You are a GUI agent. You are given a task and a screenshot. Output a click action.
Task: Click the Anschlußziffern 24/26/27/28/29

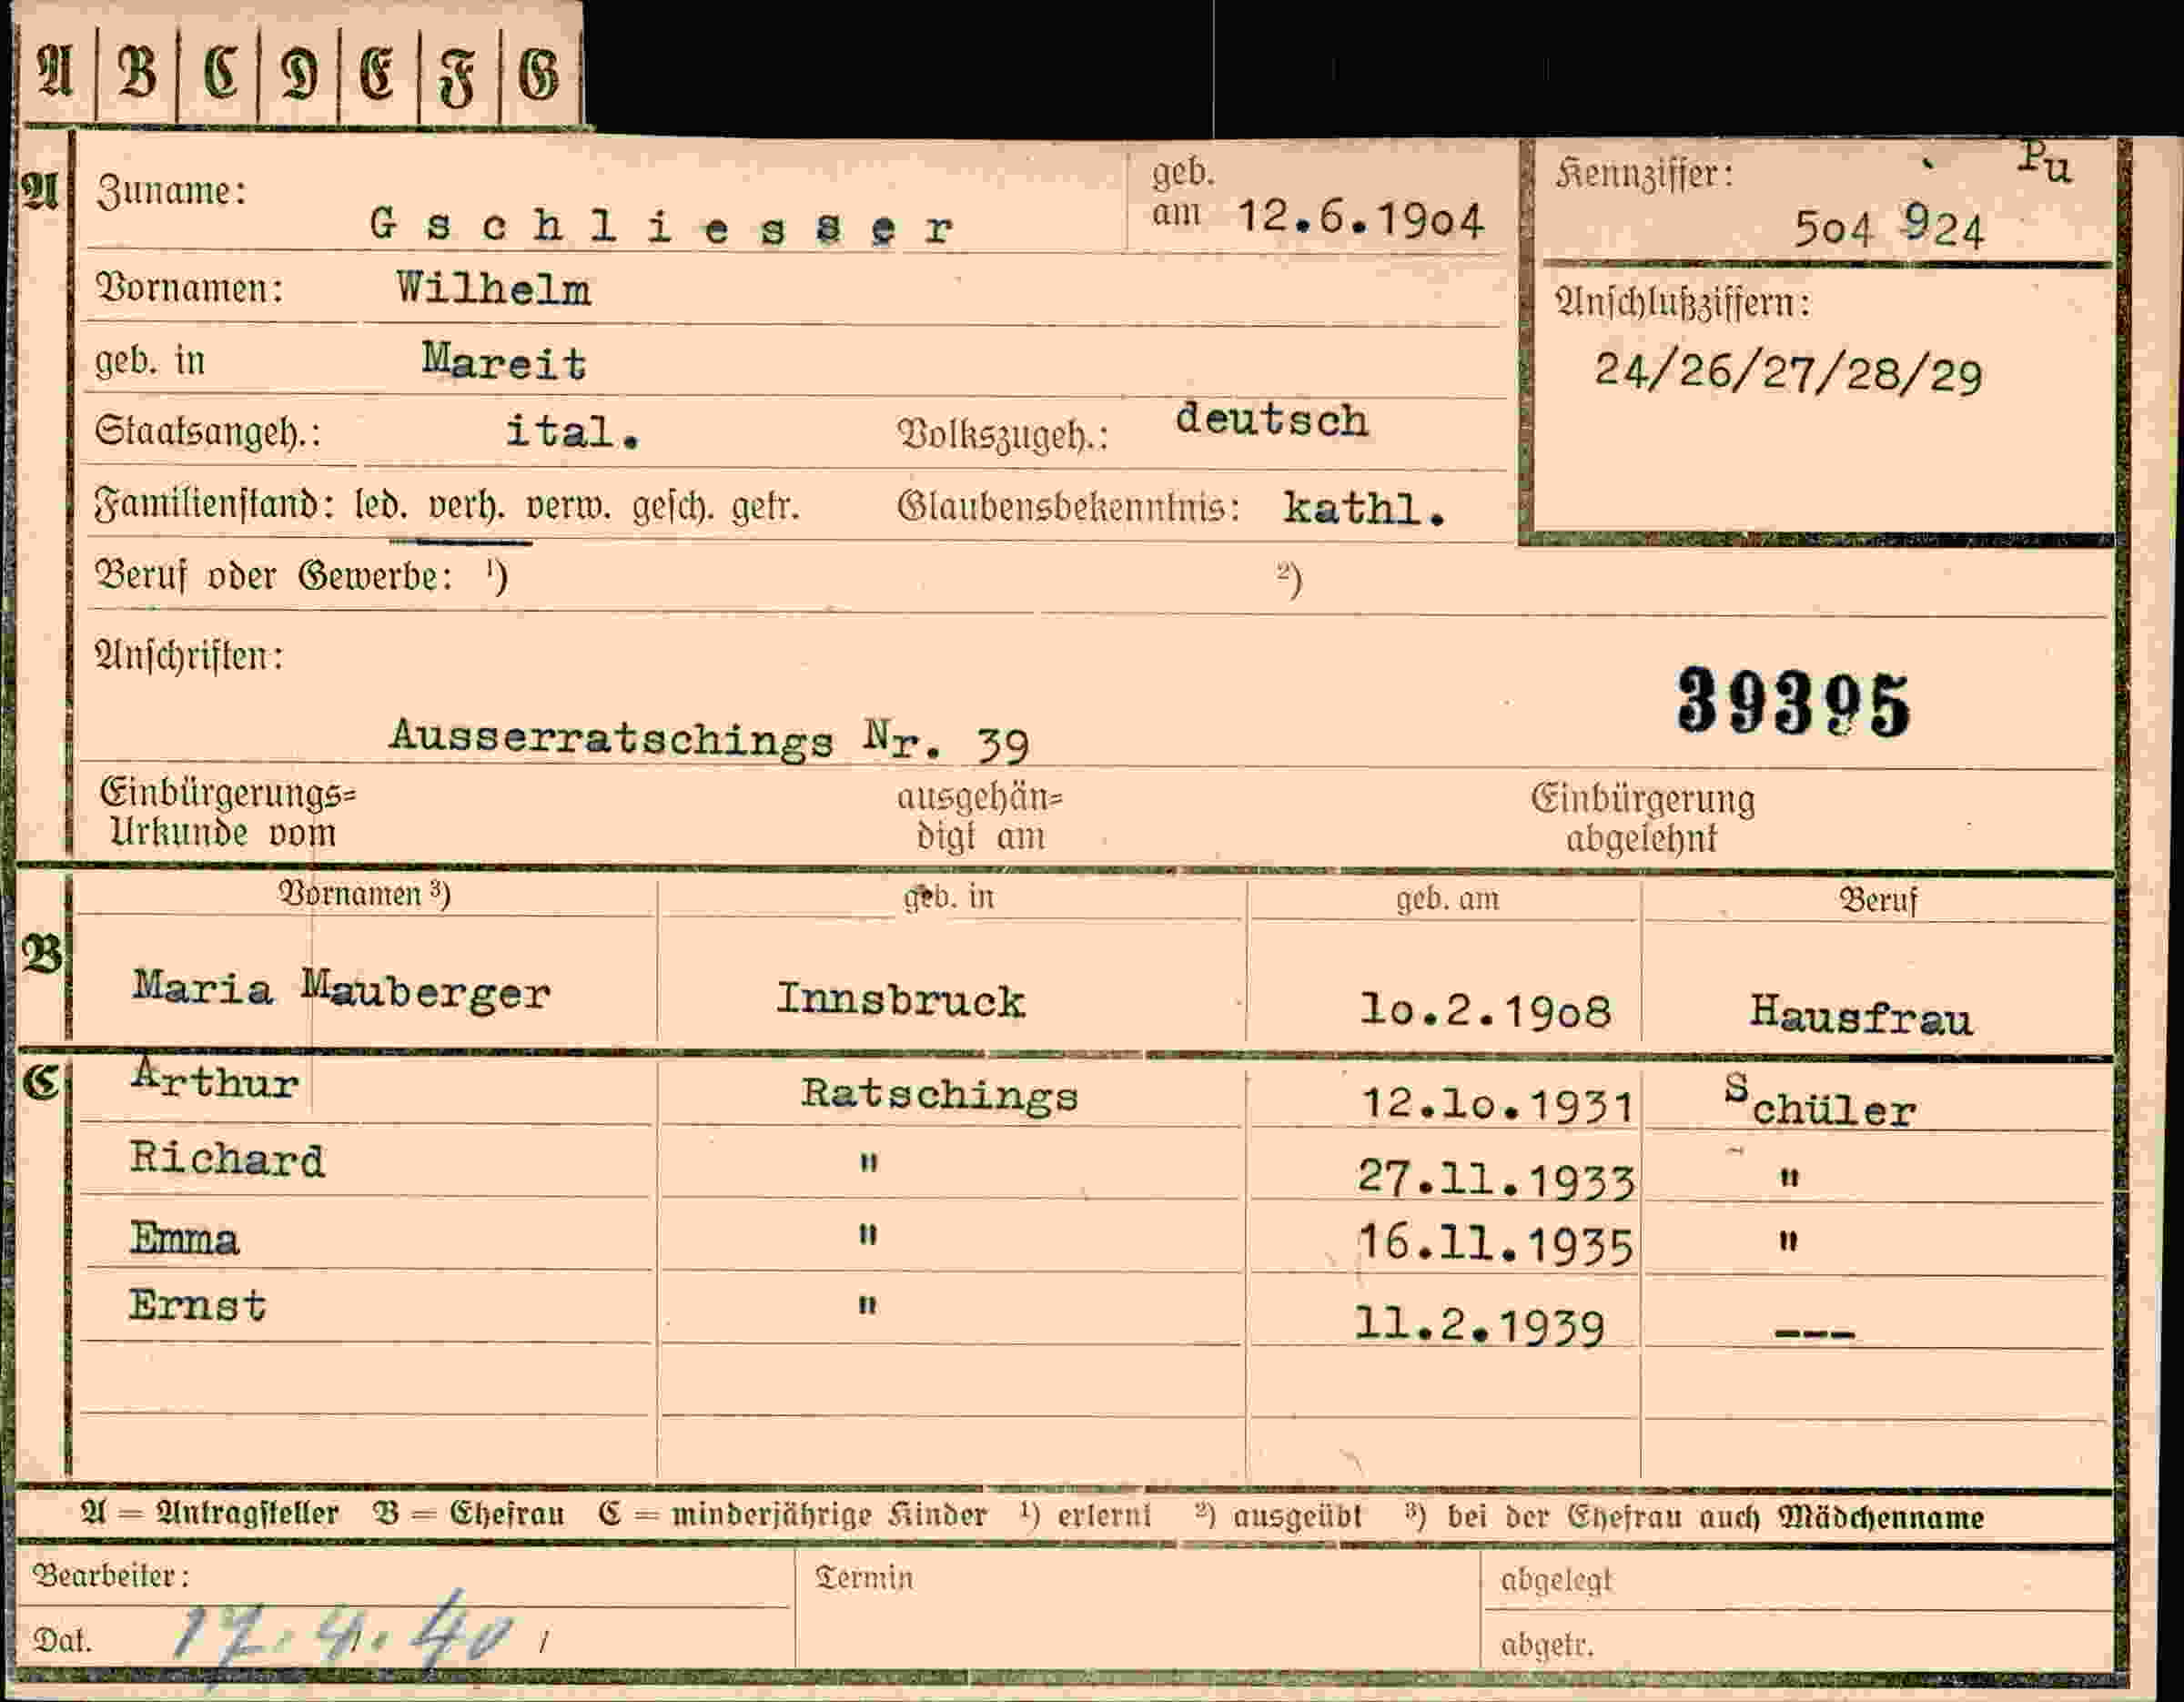point(1788,374)
